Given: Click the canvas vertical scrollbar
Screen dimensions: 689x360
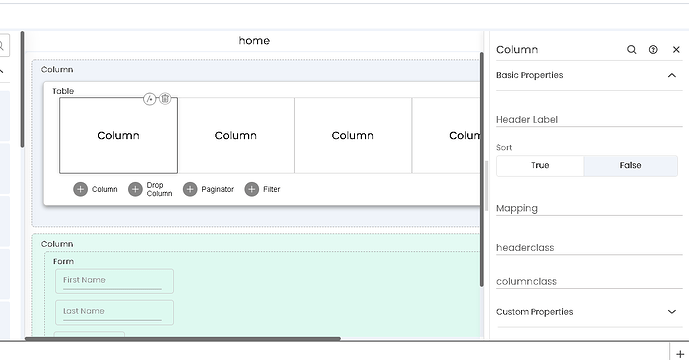Looking at the screenshot, I should [482, 169].
